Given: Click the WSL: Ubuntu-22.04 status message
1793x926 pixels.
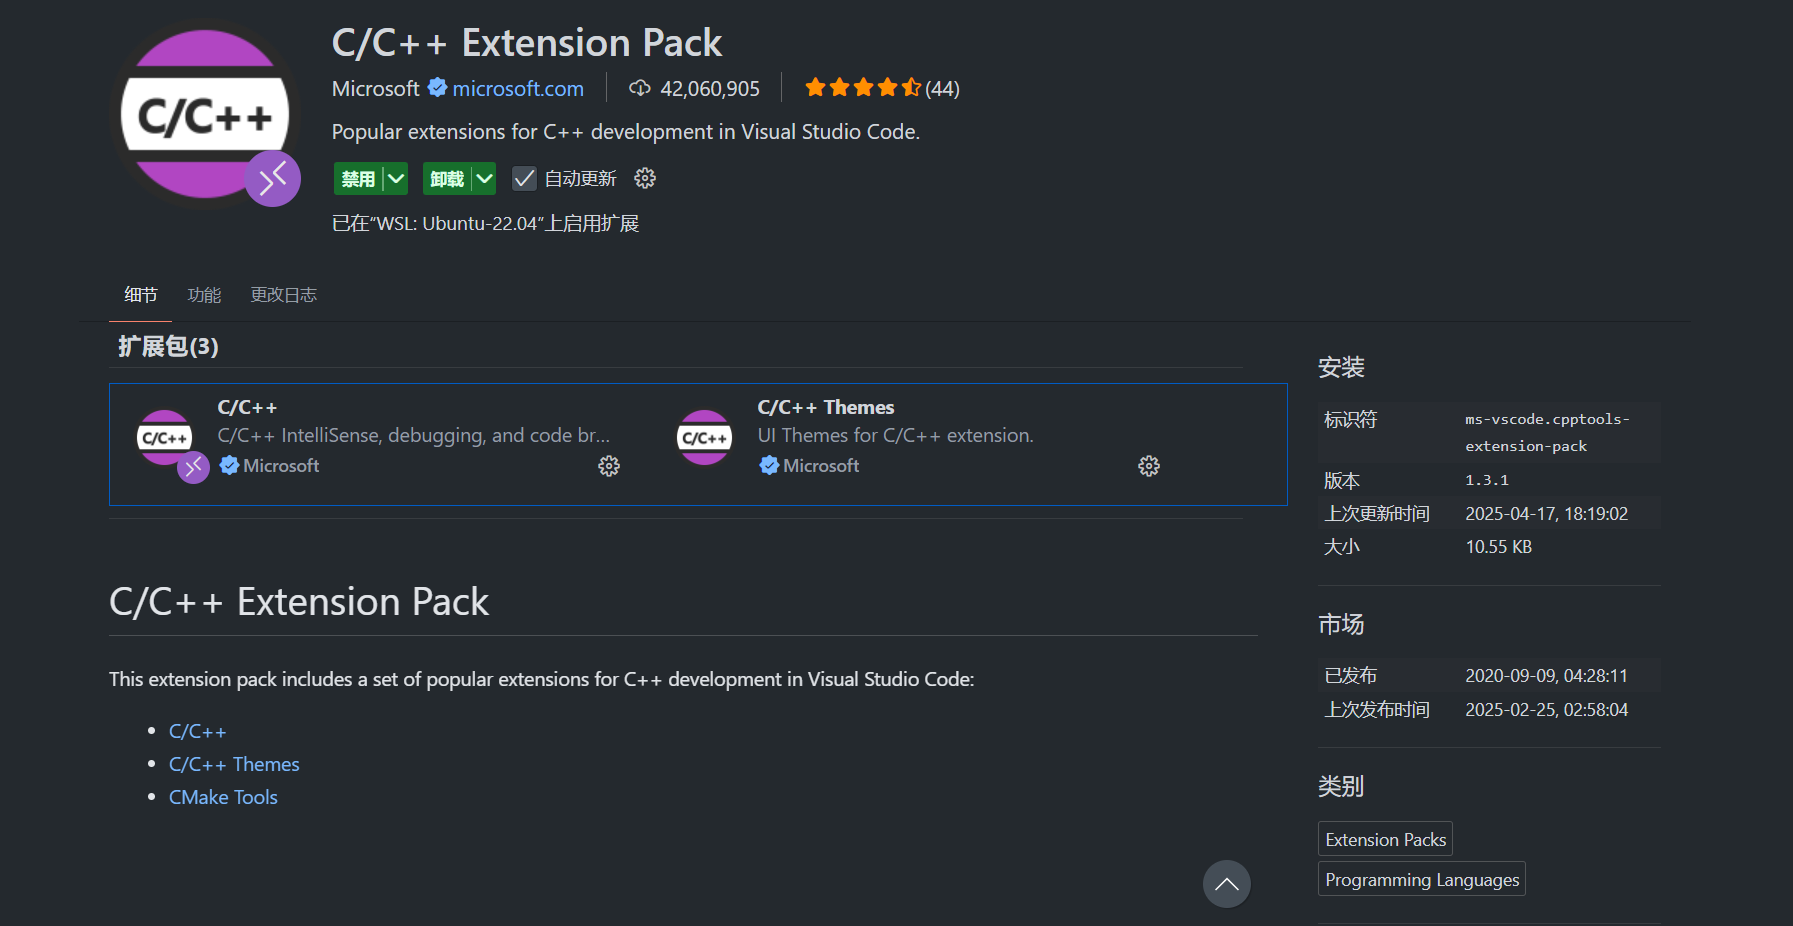Looking at the screenshot, I should tap(486, 223).
